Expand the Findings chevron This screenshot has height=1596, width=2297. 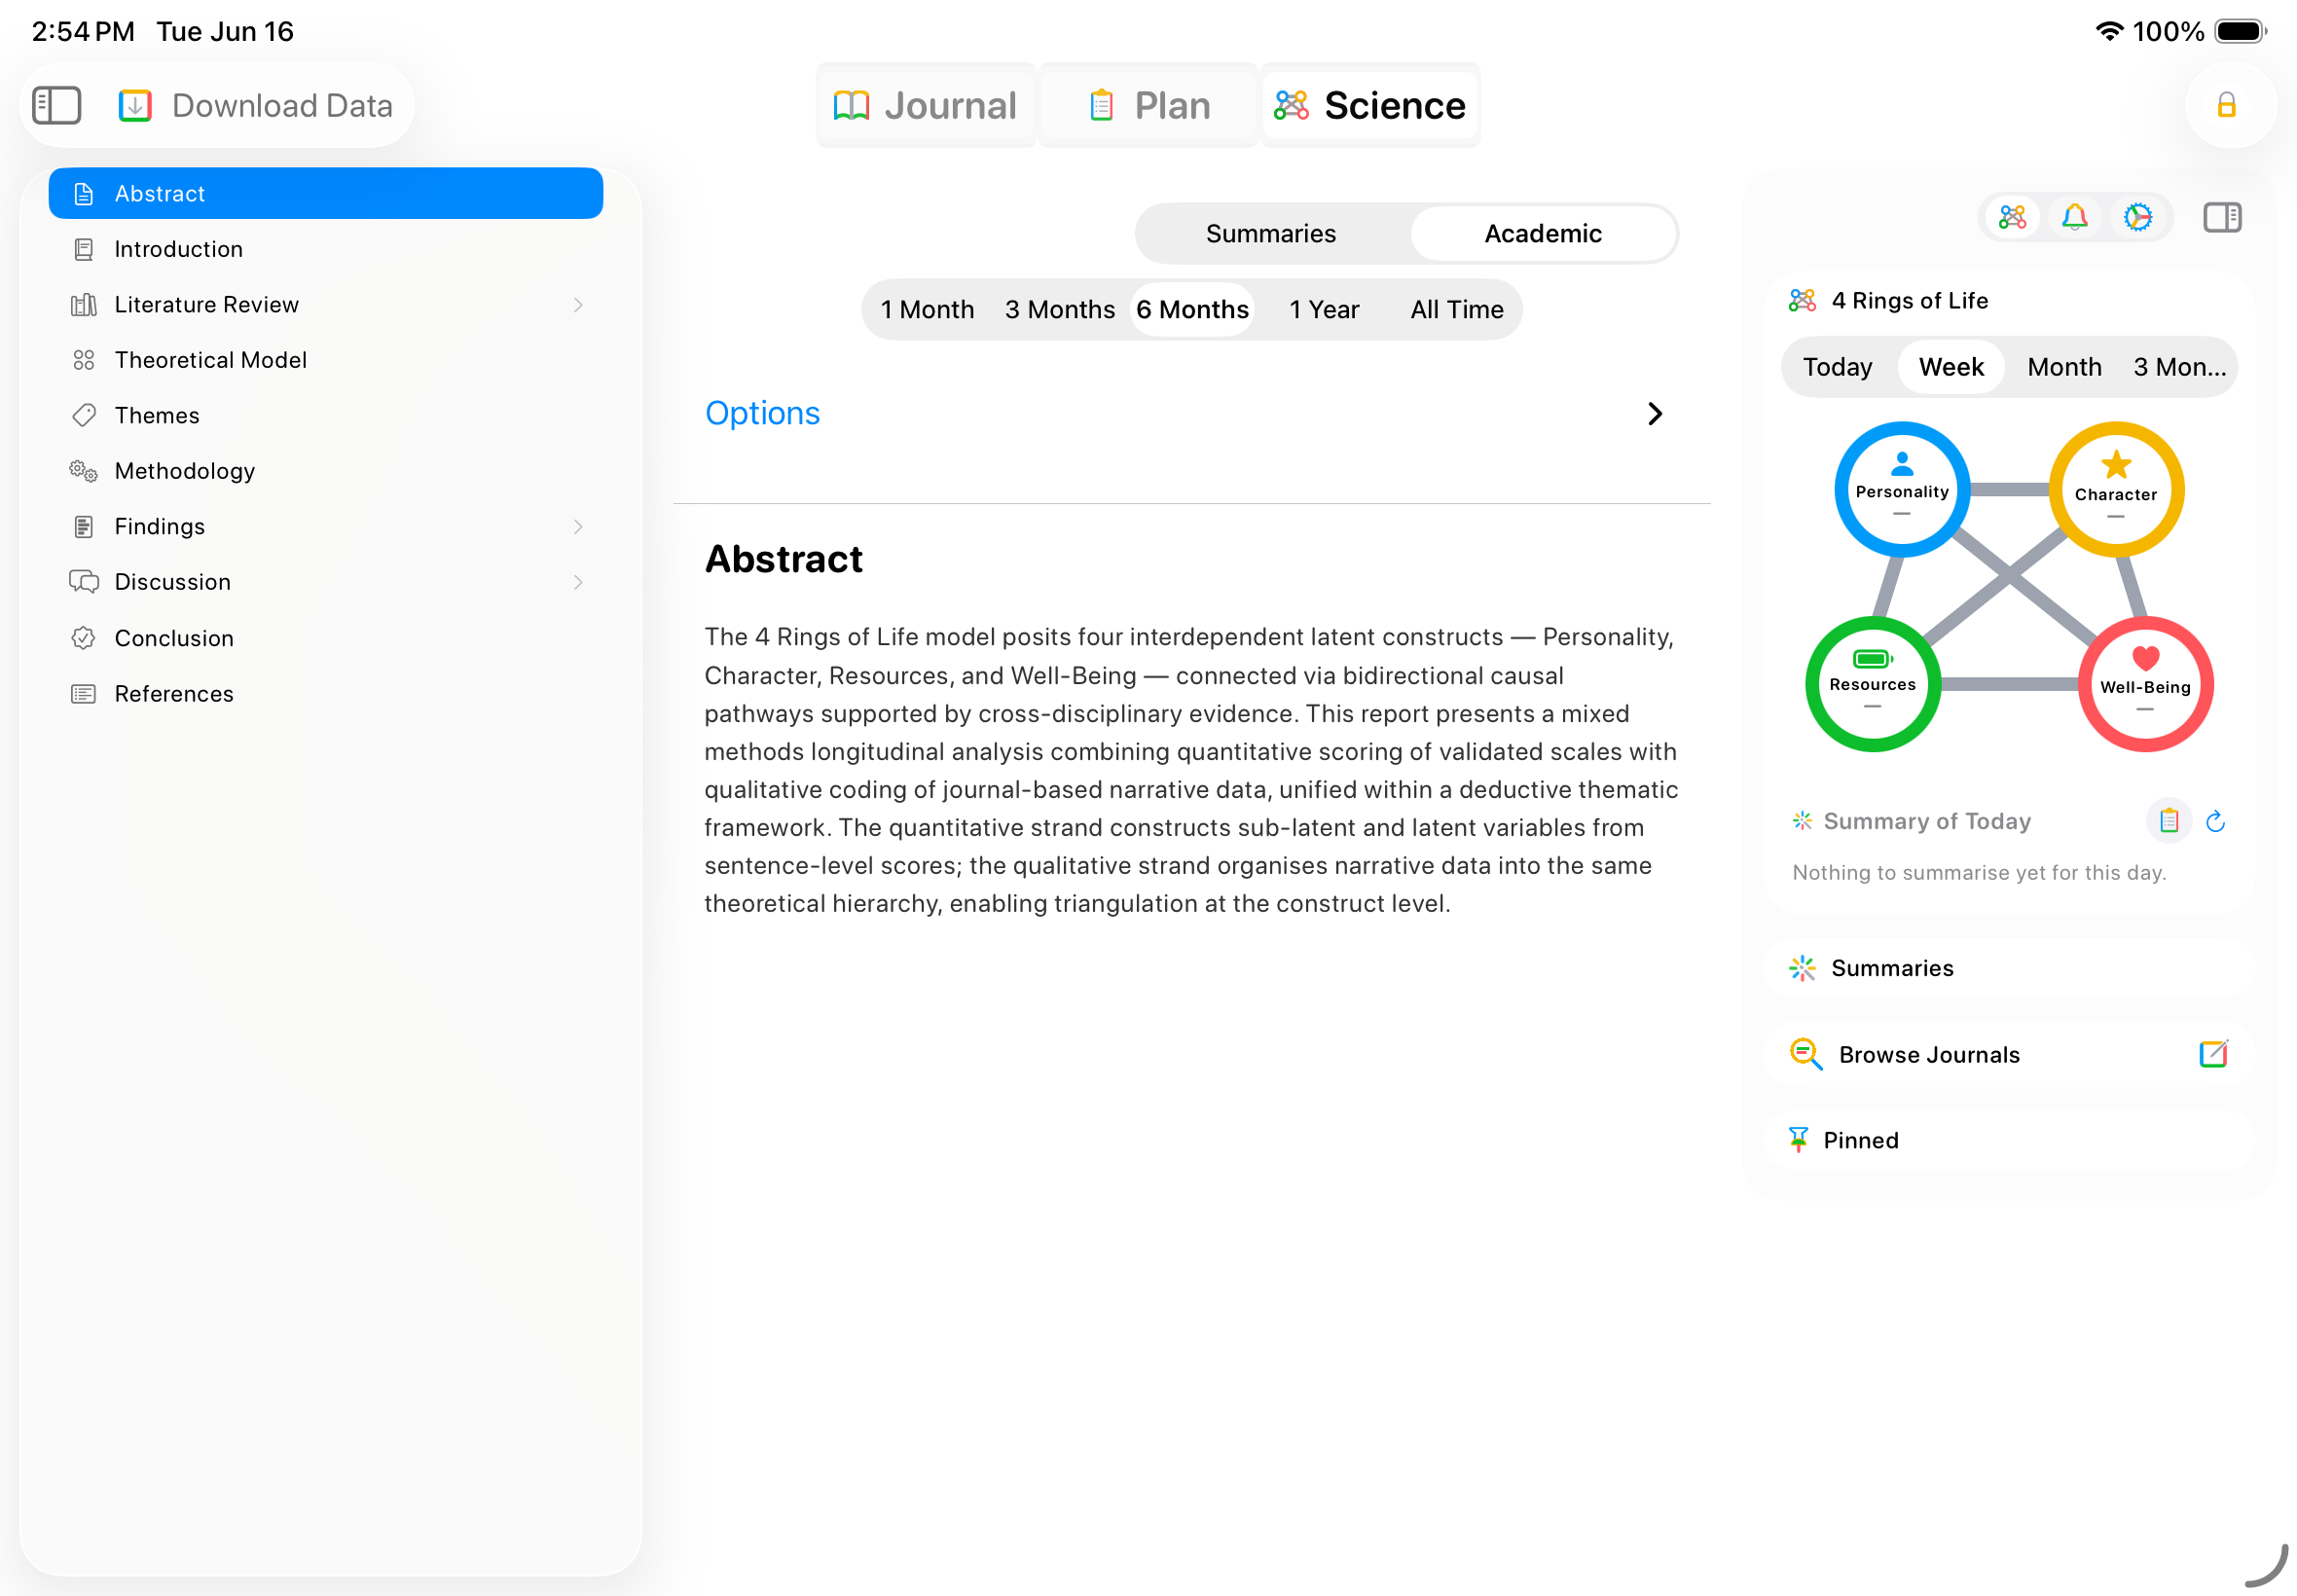(x=578, y=527)
